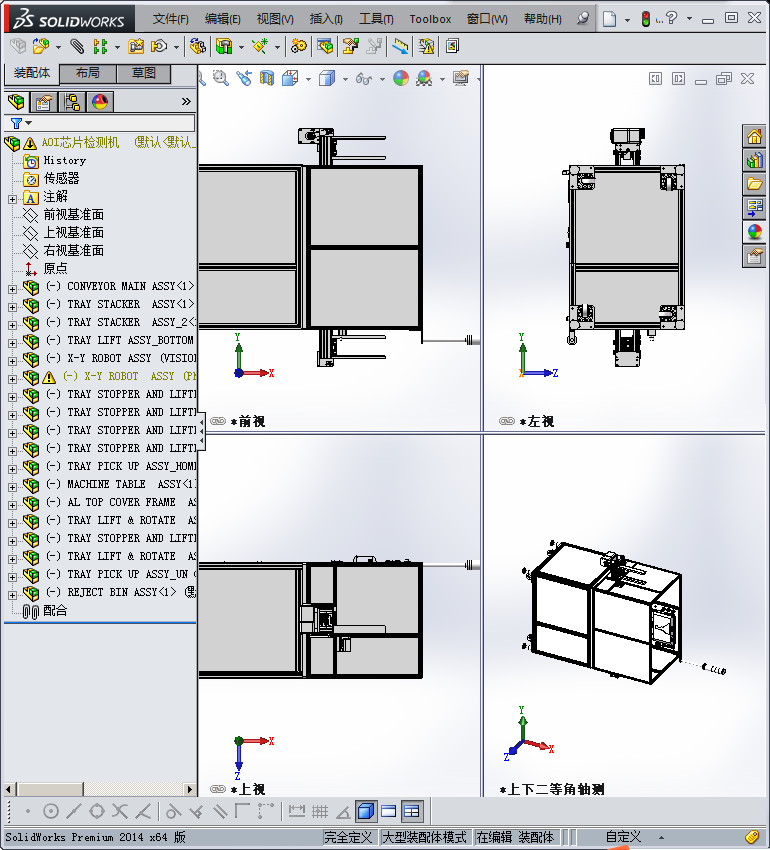770x850 pixels.
Task: Toggle the midpoint line quick snap
Action: 74,812
